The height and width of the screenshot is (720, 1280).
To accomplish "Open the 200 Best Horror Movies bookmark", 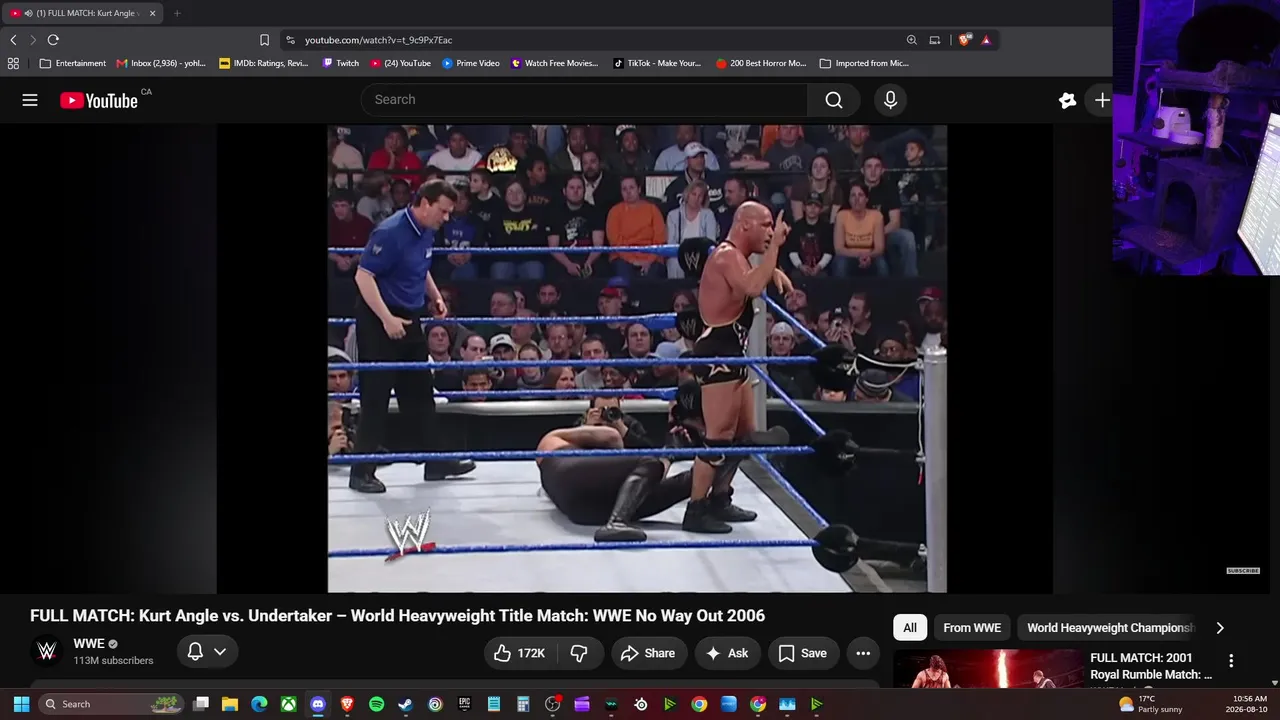I will (x=761, y=63).
